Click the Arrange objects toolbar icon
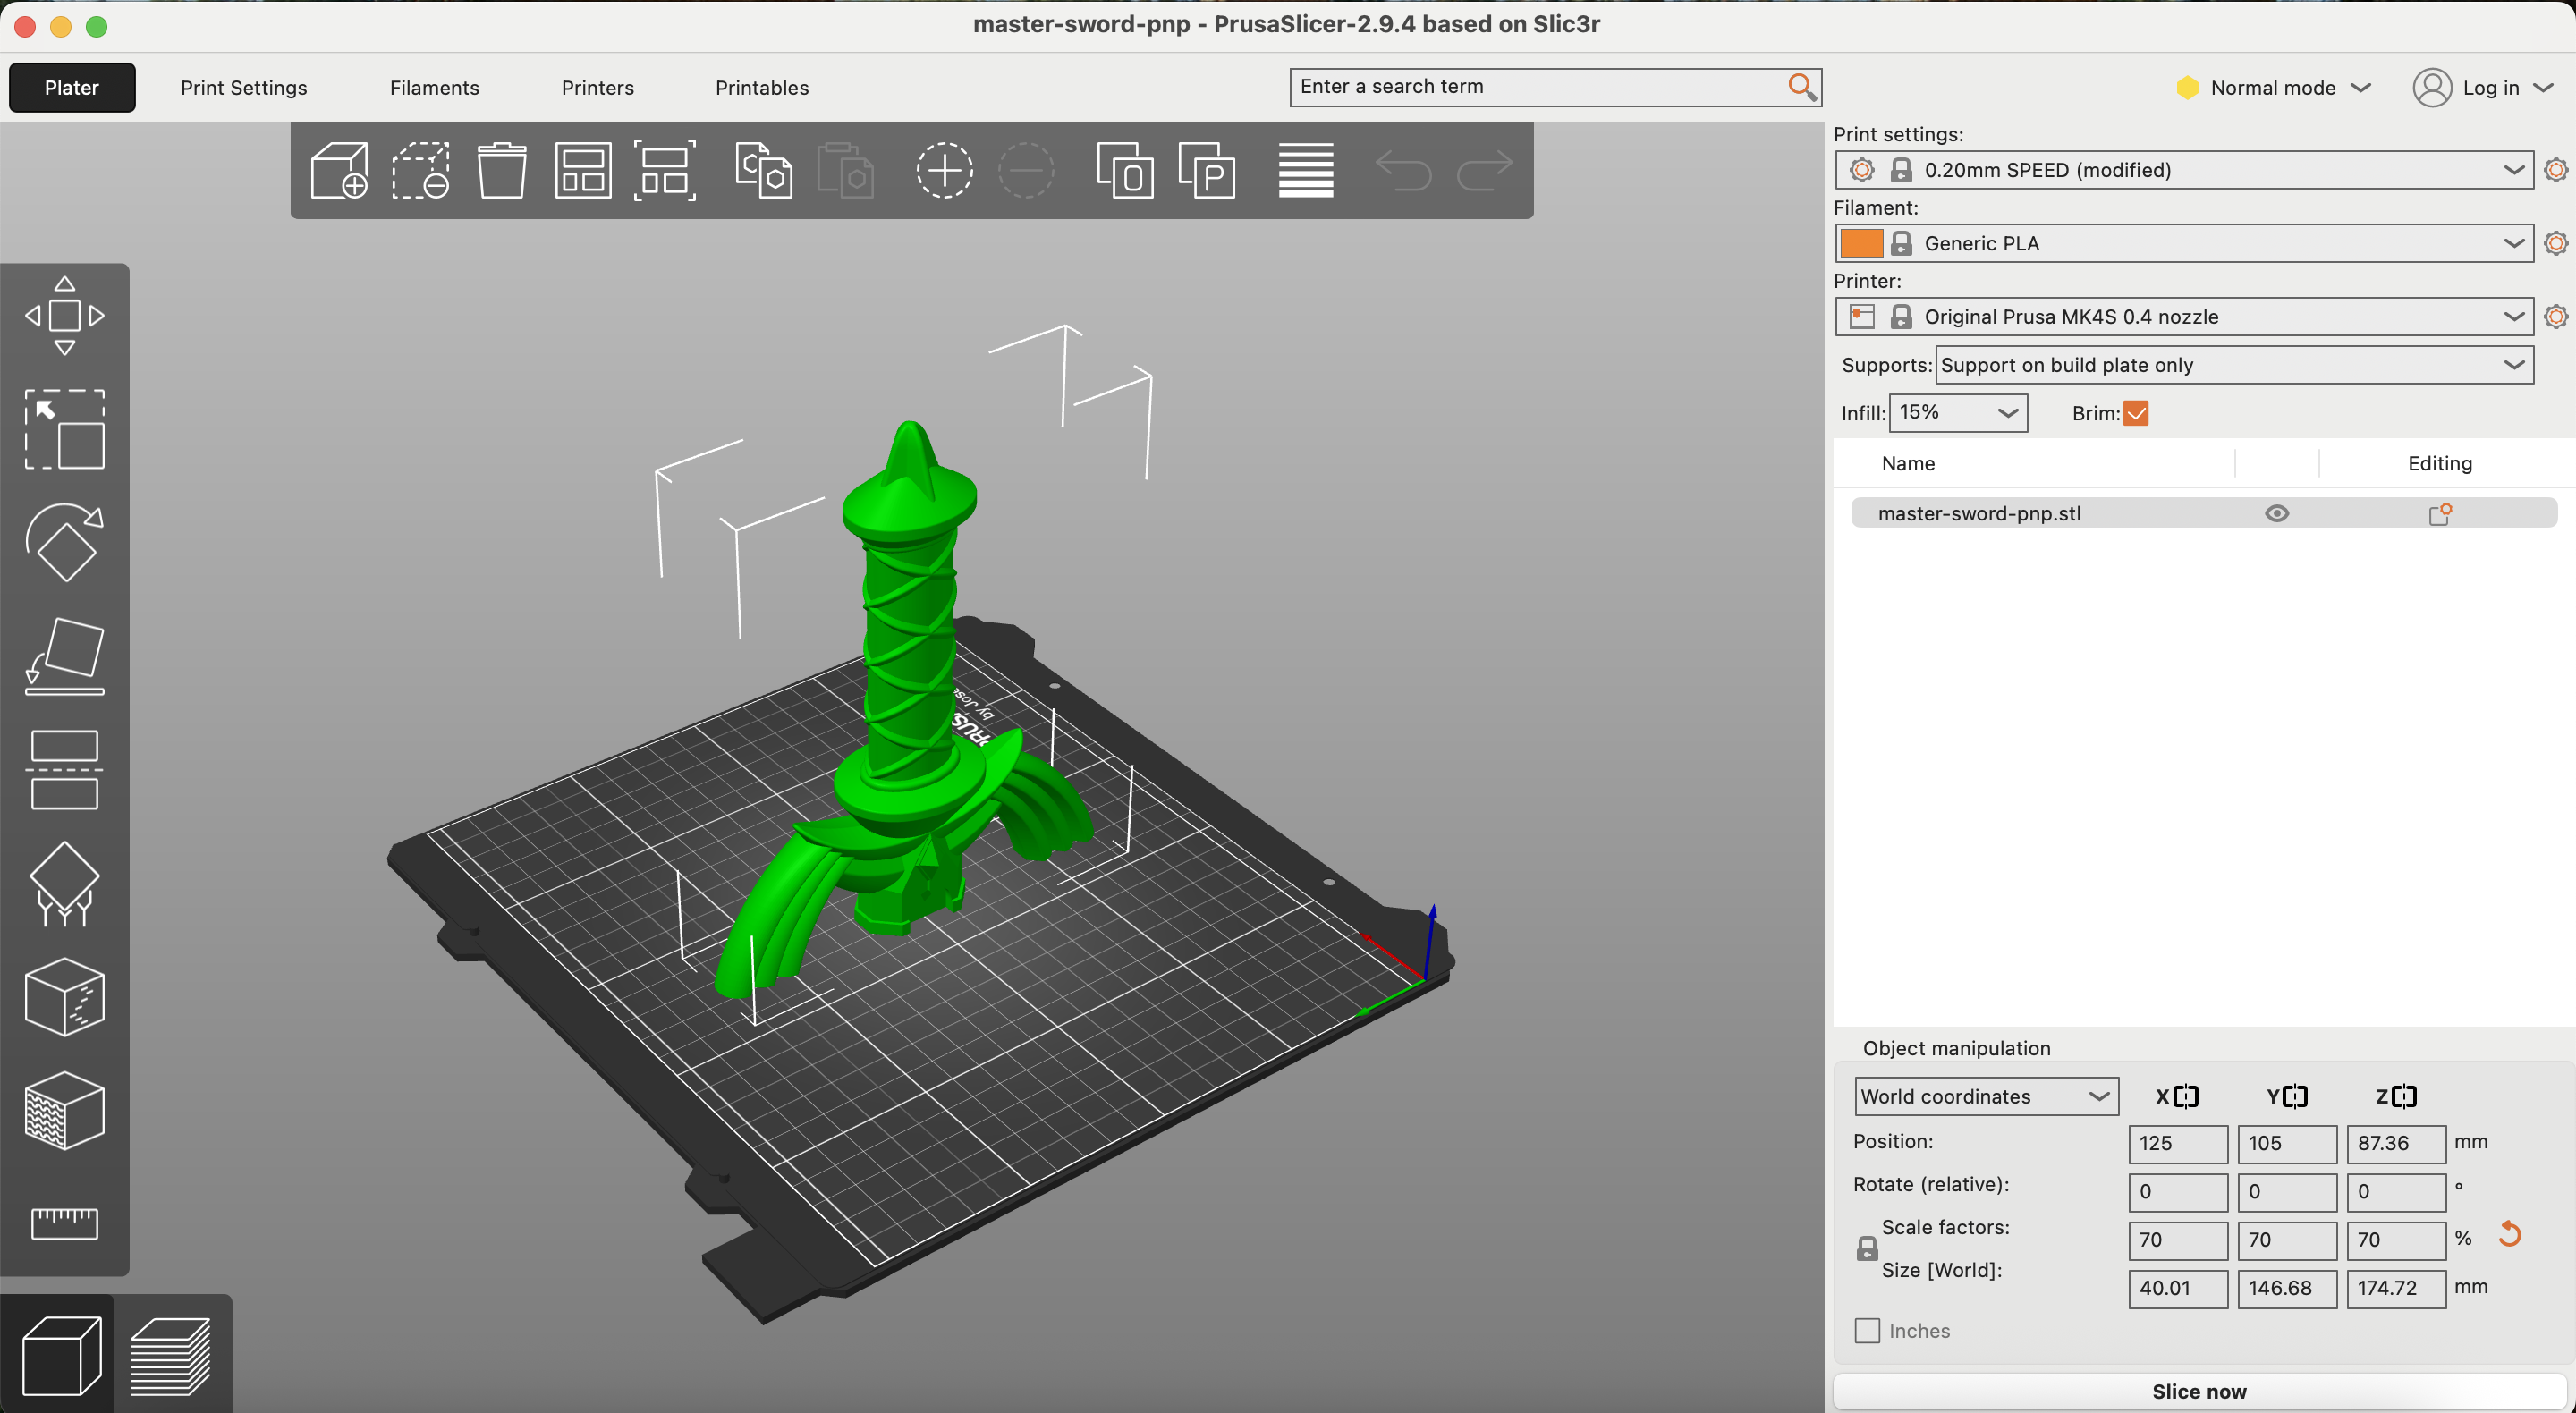The height and width of the screenshot is (1413, 2576). coord(583,170)
